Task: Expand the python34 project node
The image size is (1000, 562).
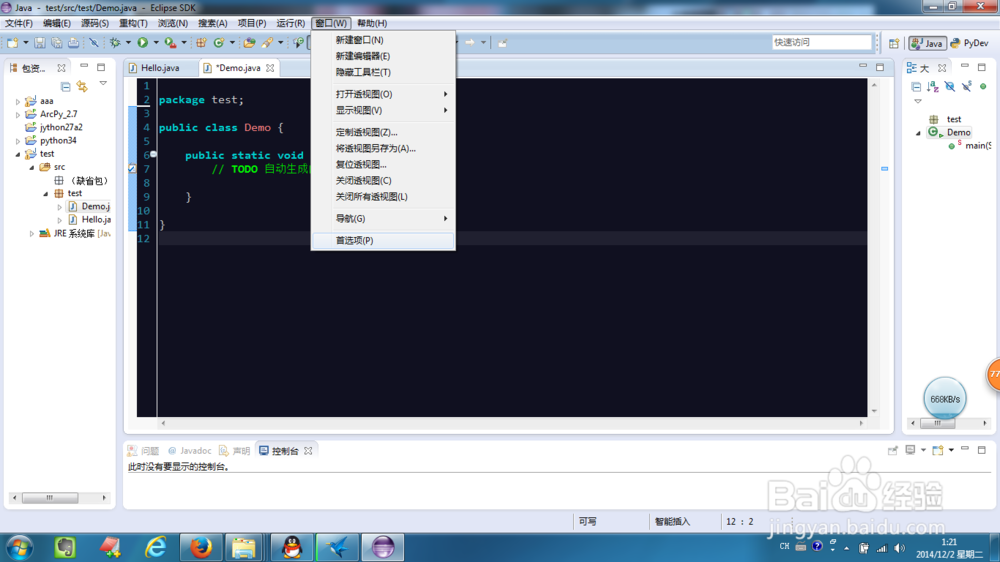Action: (18, 140)
